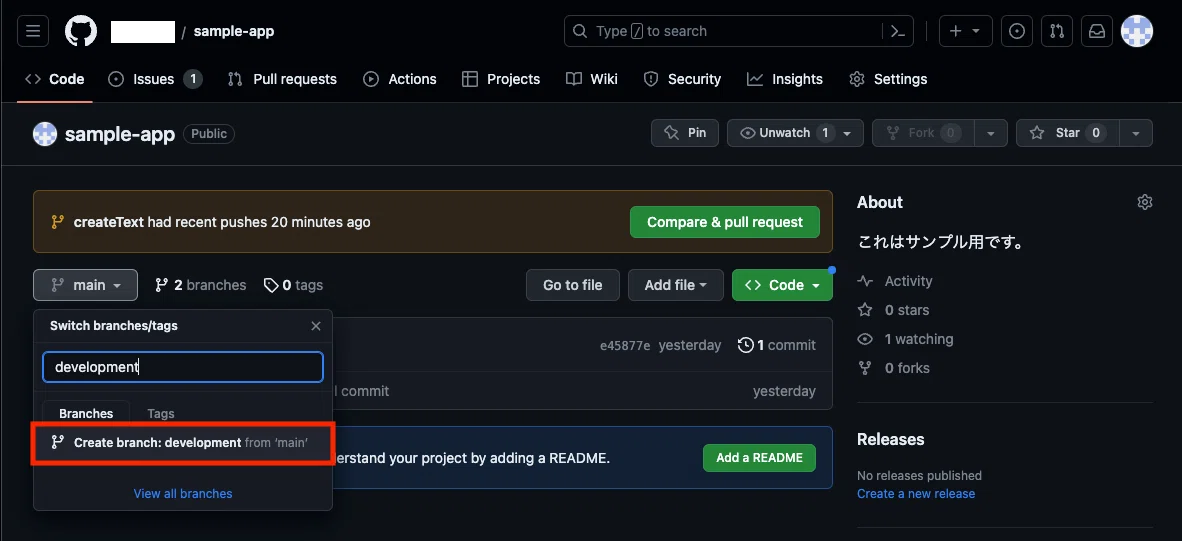Click Create a new release link
Image resolution: width=1182 pixels, height=541 pixels.
click(916, 494)
